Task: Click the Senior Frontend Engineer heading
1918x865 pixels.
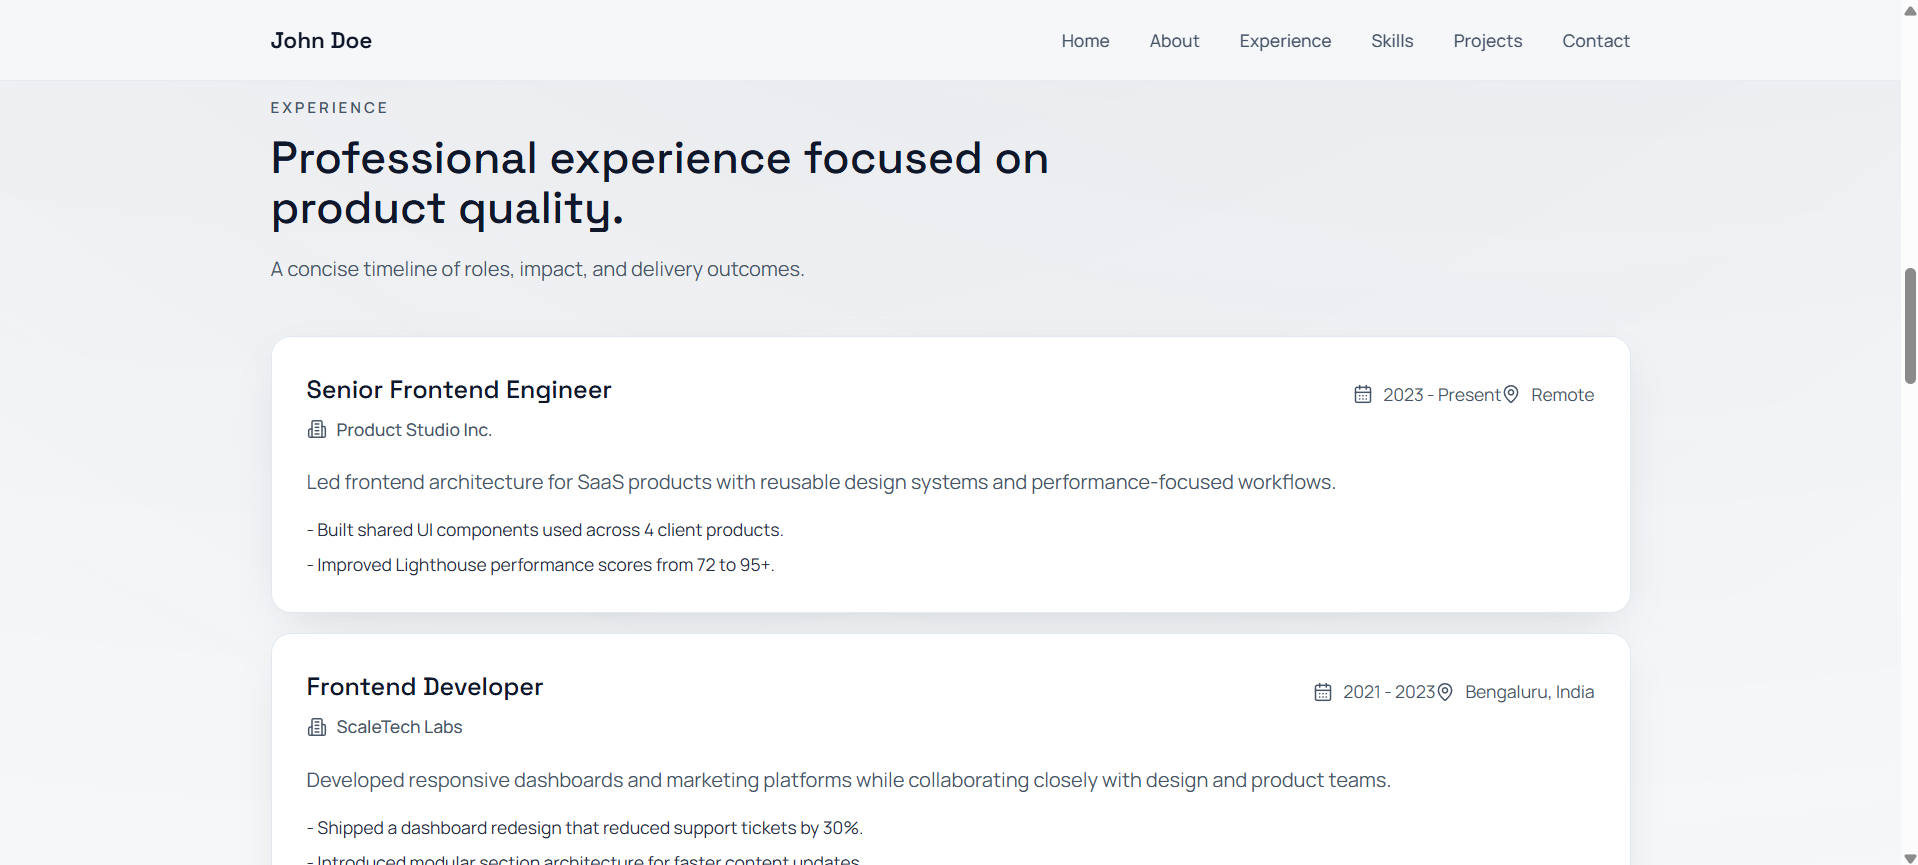Action: 459,390
